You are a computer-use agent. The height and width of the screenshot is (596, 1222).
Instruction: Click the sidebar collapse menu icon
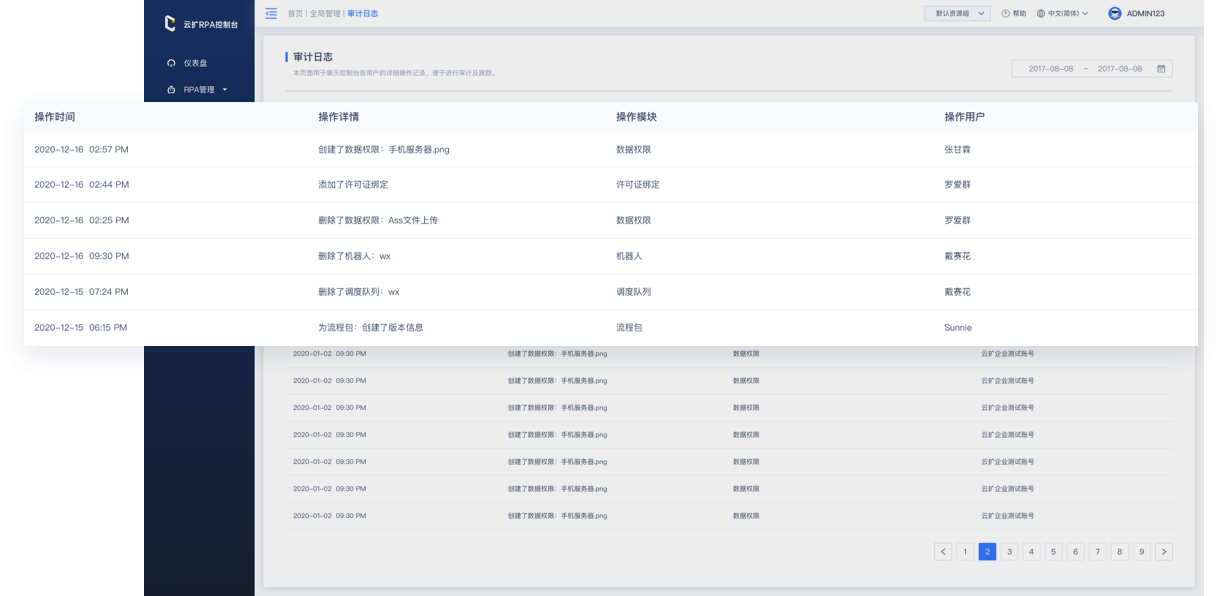271,14
